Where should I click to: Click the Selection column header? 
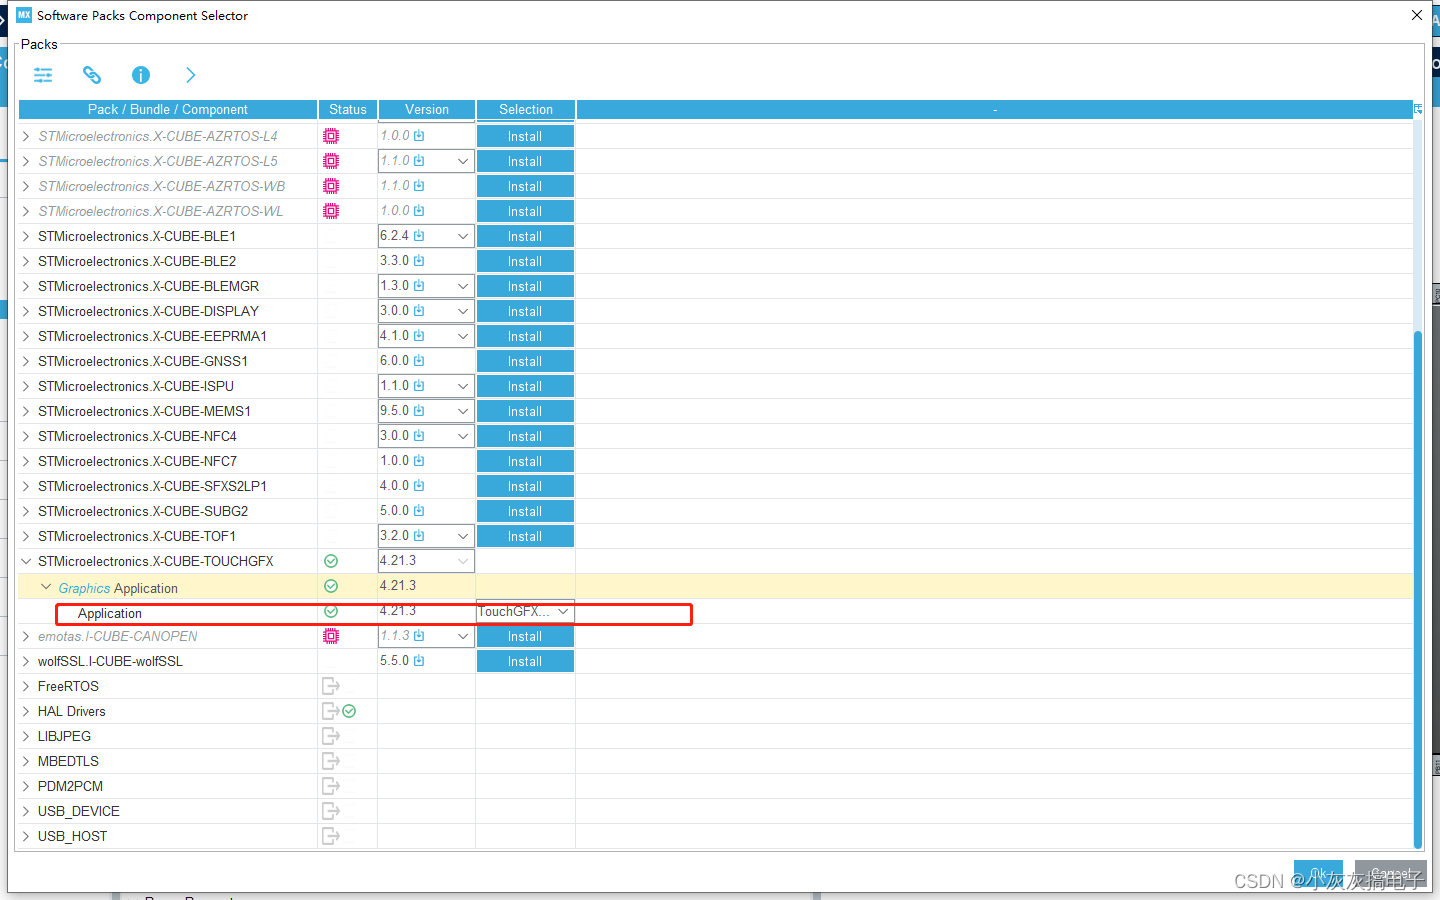526,109
